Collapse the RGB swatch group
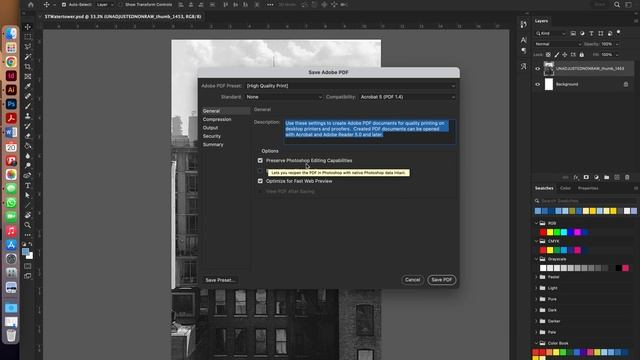The height and width of the screenshot is (360, 640). (536, 223)
